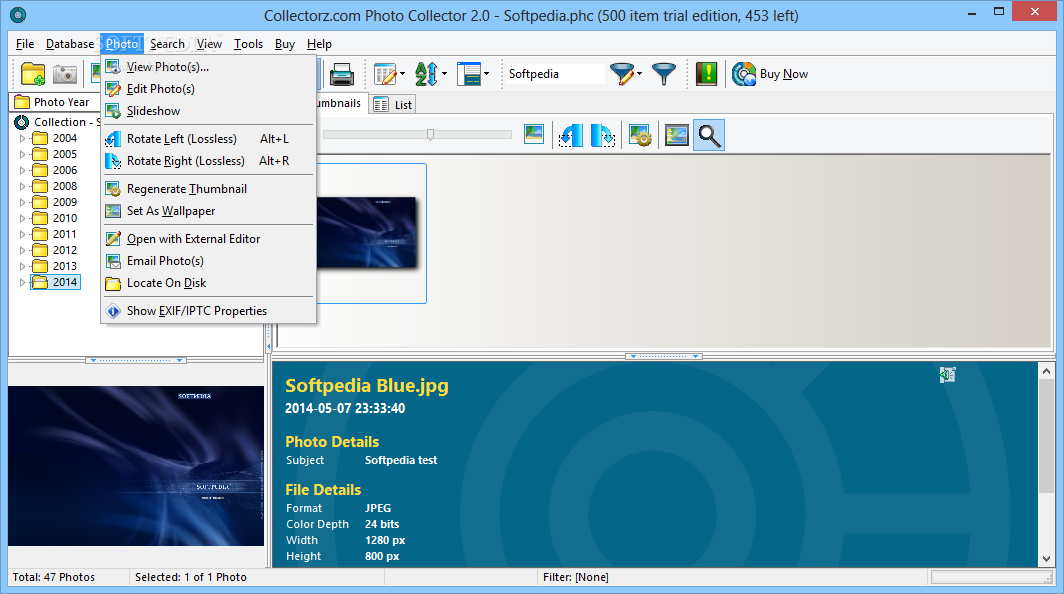Click the A-Z sort order icon
1064x594 pixels.
tap(426, 74)
